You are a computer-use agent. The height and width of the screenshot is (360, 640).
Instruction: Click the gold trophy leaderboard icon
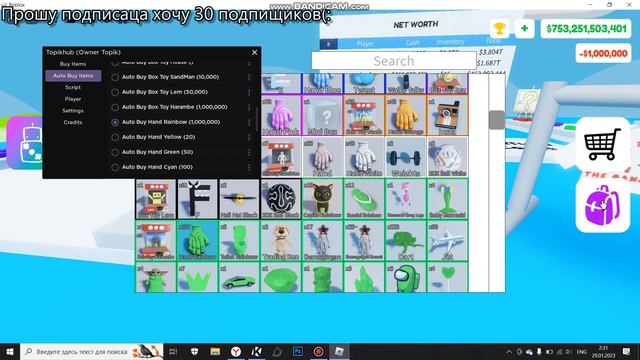[499, 29]
